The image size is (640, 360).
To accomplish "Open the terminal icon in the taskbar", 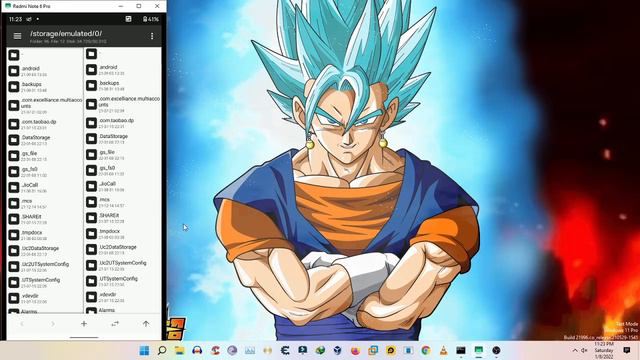I will pyautogui.click(x=461, y=351).
